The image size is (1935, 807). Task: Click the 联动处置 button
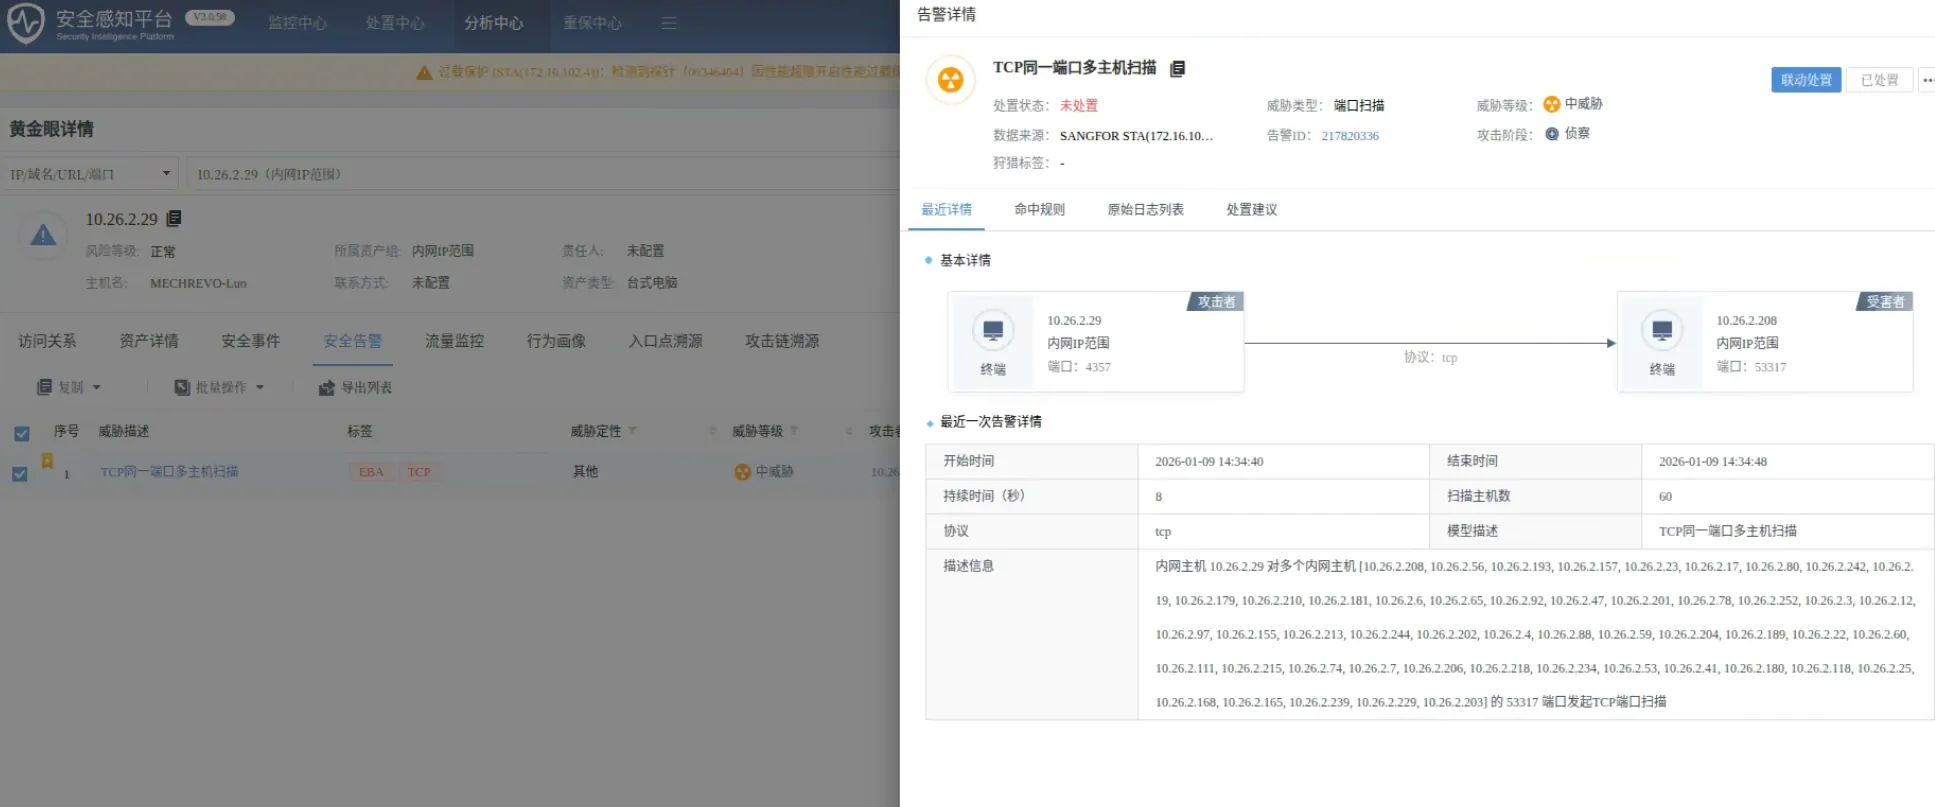pyautogui.click(x=1805, y=80)
